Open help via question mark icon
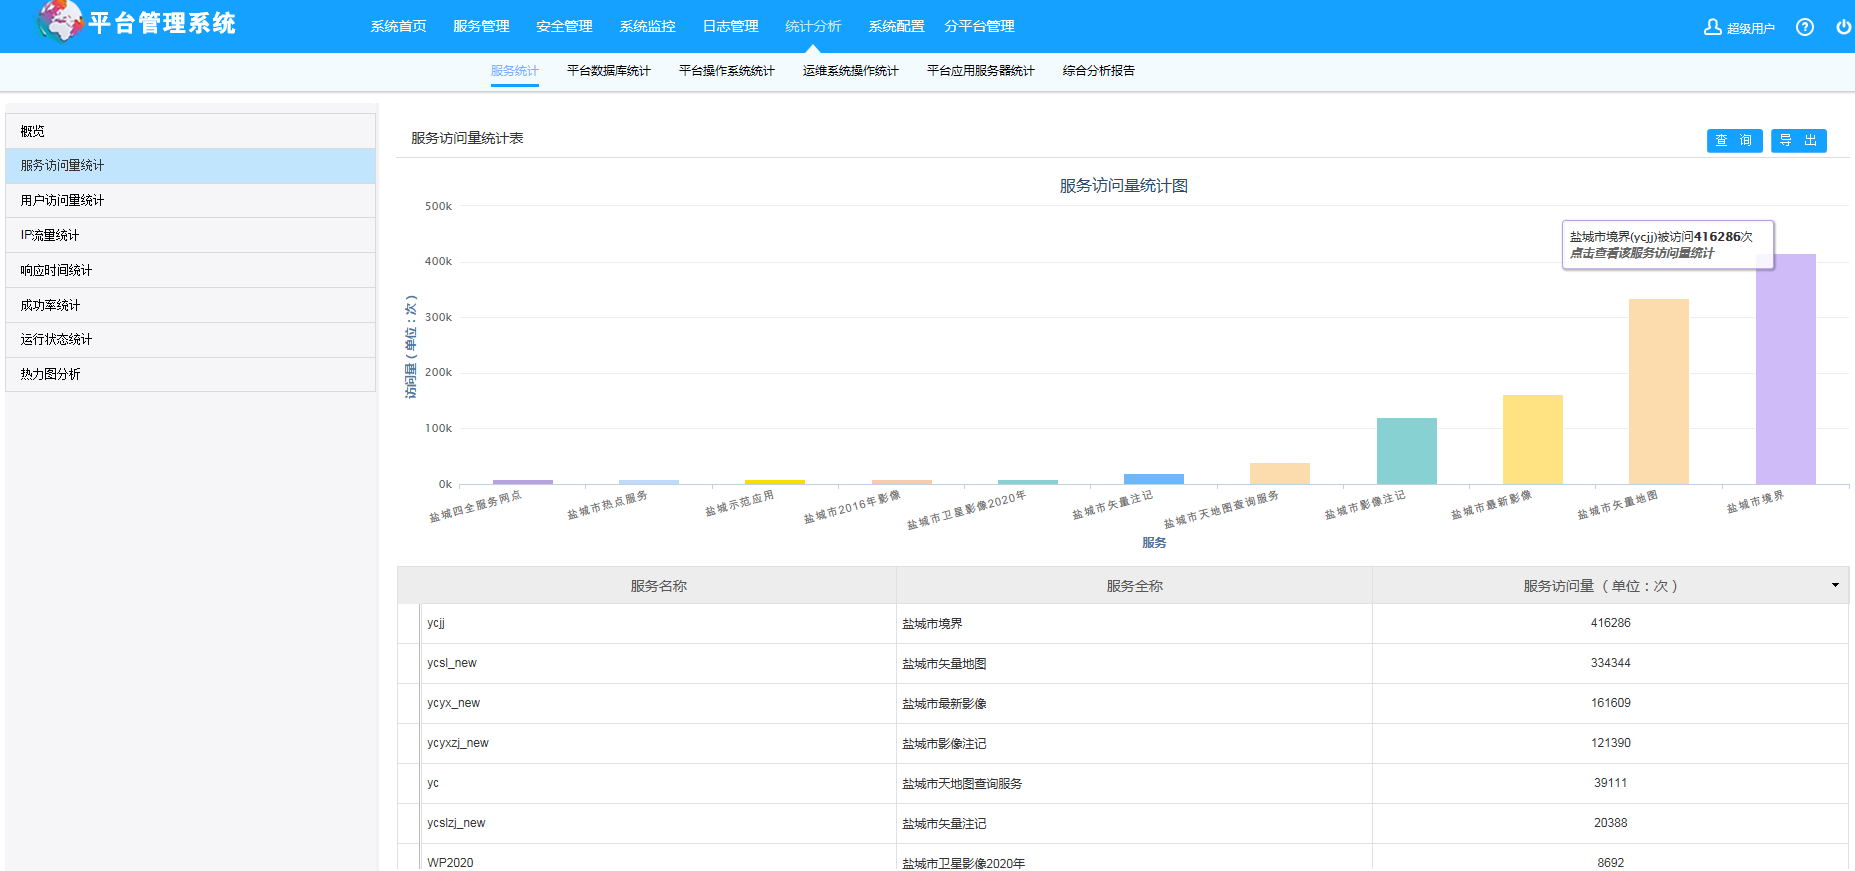 click(1804, 27)
